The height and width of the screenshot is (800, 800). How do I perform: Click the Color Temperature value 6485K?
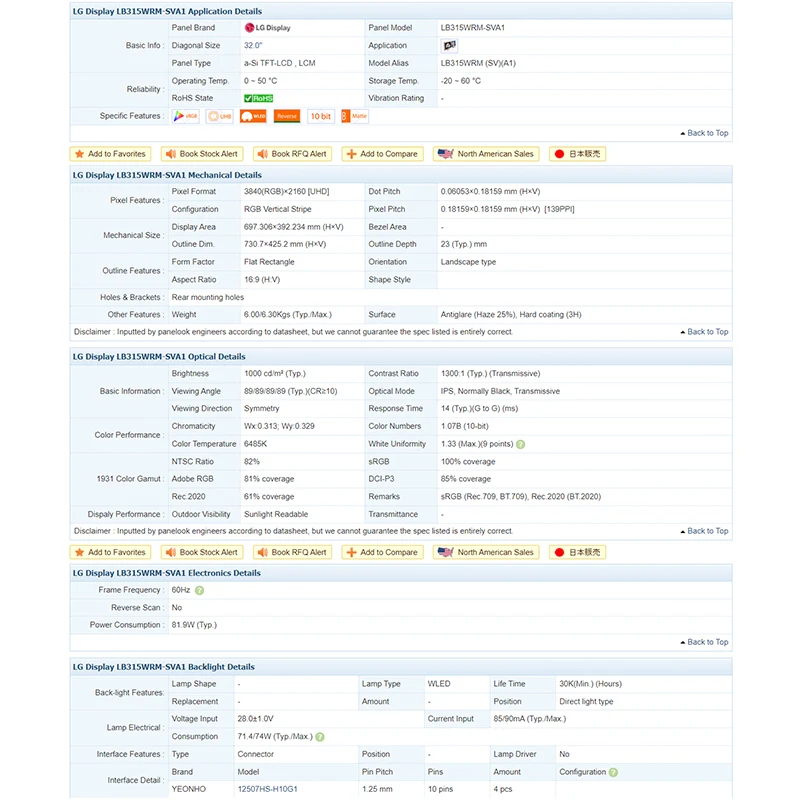click(x=255, y=444)
